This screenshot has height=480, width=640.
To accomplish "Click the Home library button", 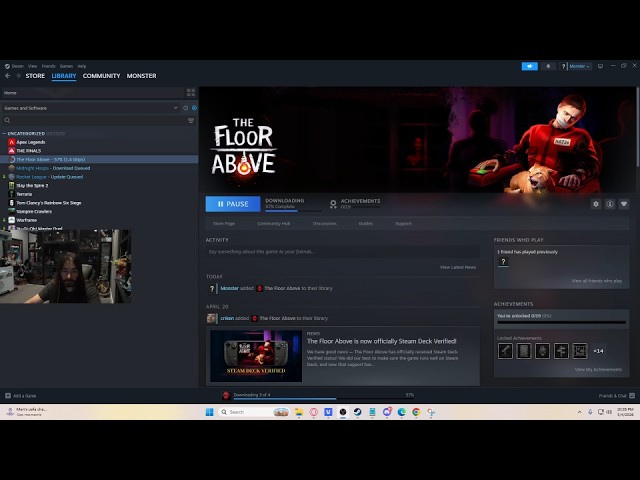I will coord(92,93).
